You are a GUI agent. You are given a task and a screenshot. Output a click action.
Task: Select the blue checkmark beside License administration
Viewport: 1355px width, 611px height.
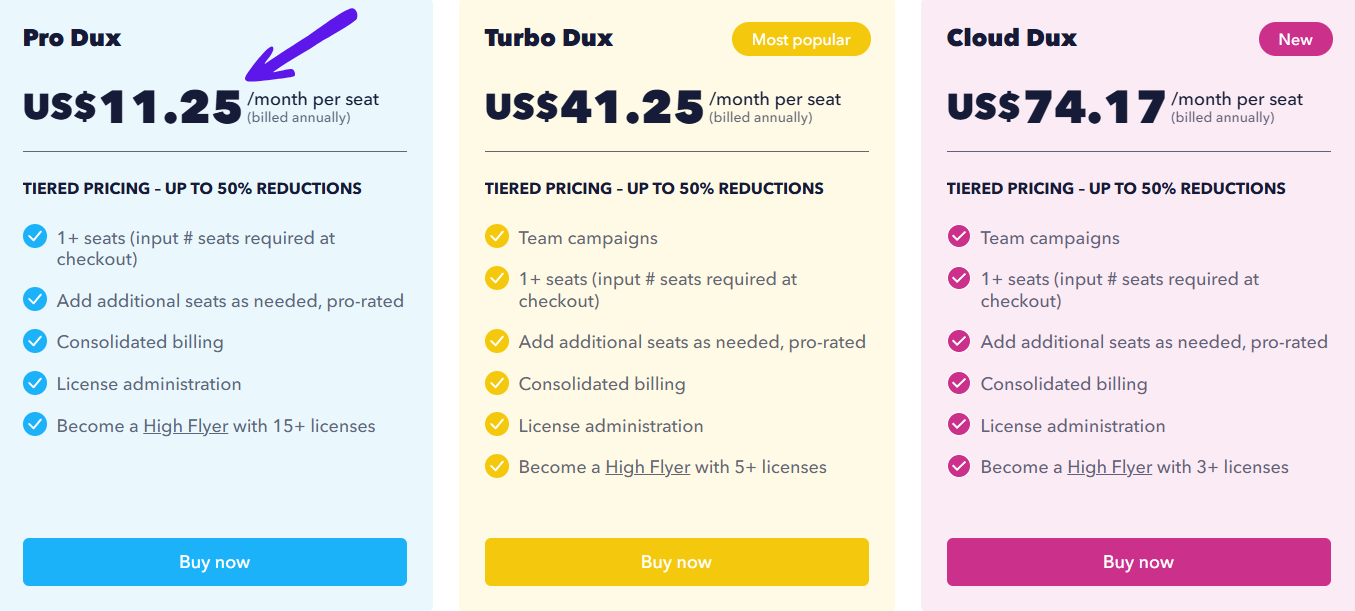tap(34, 384)
